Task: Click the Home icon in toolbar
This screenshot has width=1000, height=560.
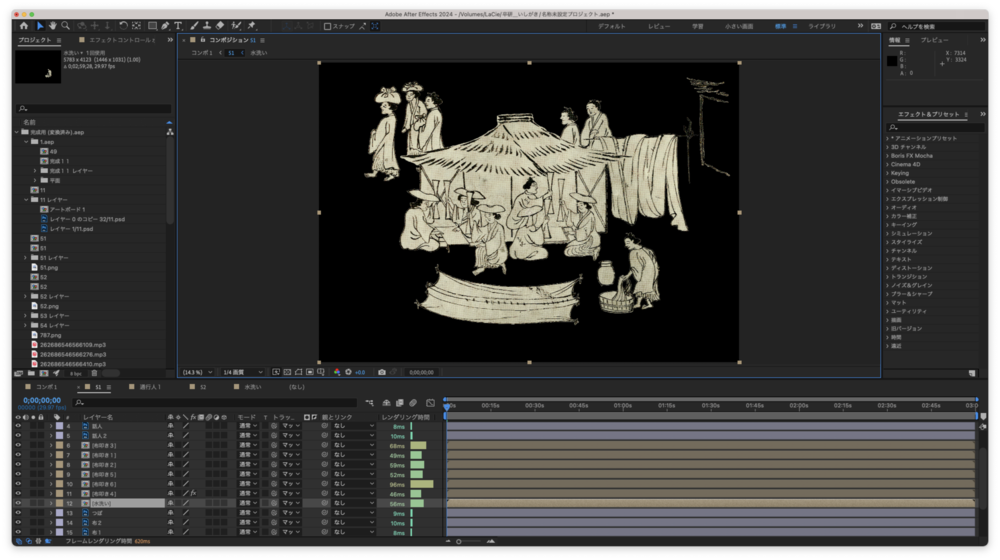Action: point(25,26)
